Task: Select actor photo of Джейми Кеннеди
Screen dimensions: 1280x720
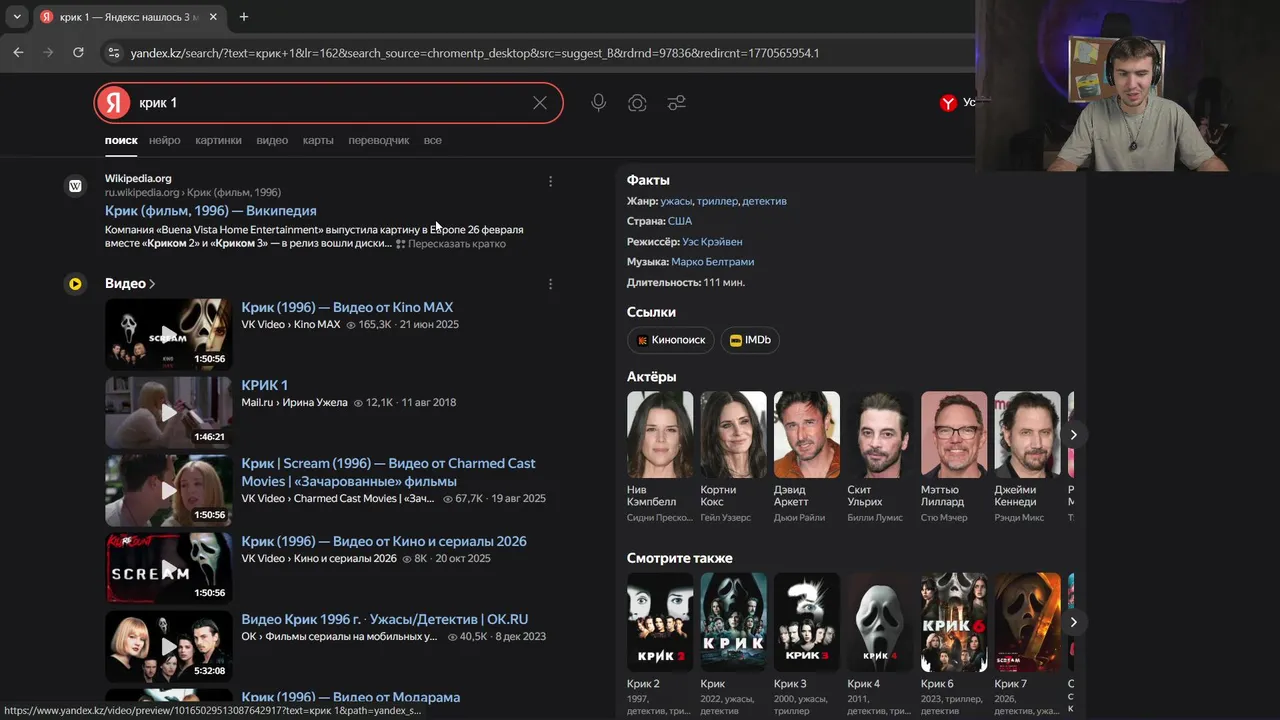Action: coord(1027,434)
